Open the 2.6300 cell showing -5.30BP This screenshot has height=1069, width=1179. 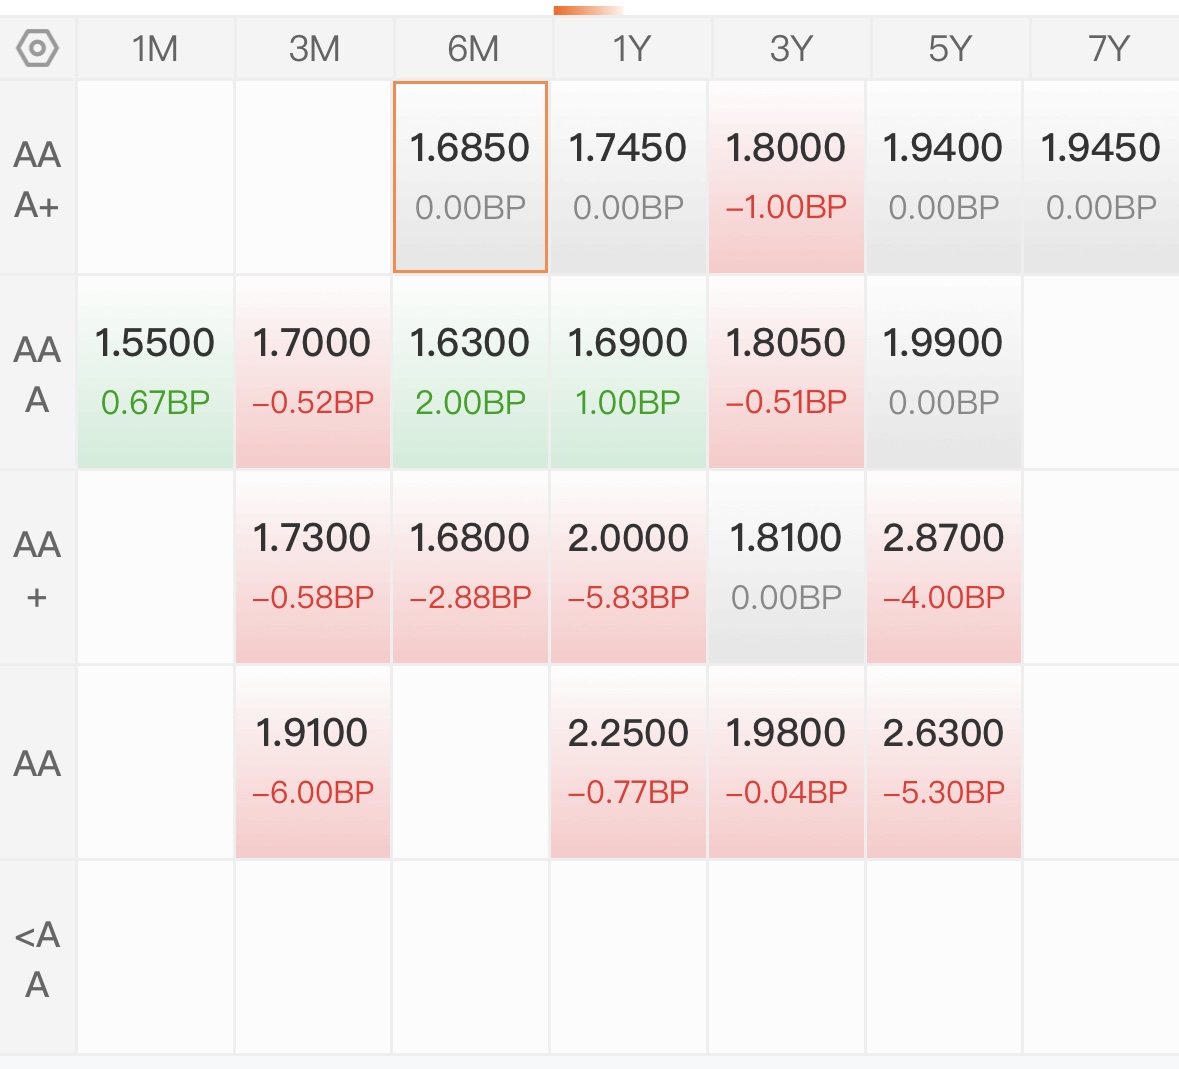click(x=944, y=762)
